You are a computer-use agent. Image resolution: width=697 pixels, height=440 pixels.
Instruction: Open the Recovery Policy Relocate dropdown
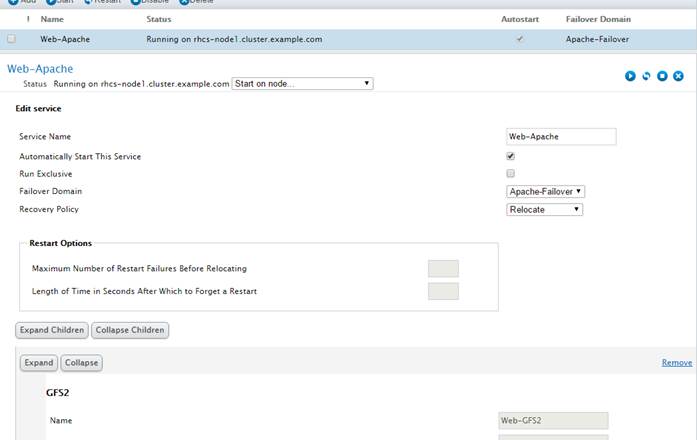[545, 209]
